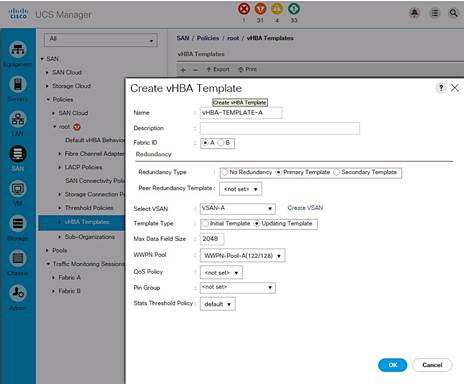Expand the Fibre Channel Adapter node
464x384 pixels.
point(60,154)
